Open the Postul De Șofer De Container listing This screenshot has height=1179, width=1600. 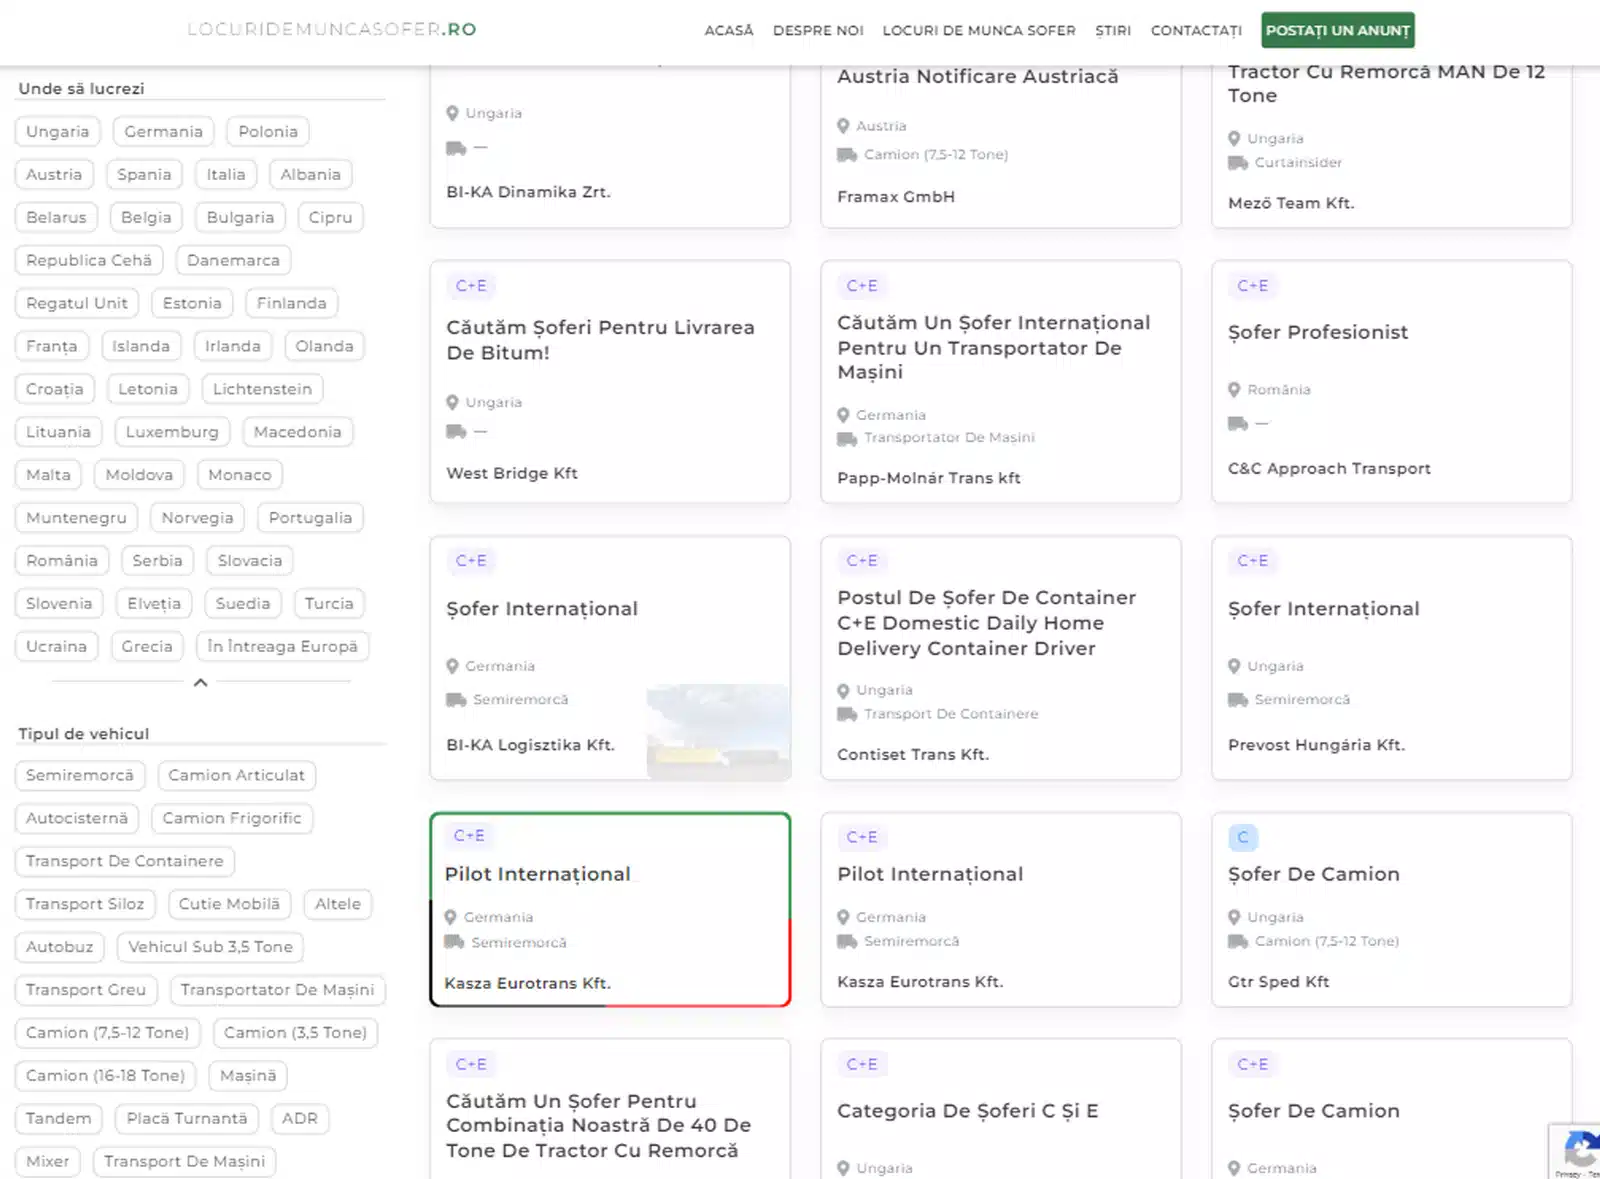[x=987, y=623]
